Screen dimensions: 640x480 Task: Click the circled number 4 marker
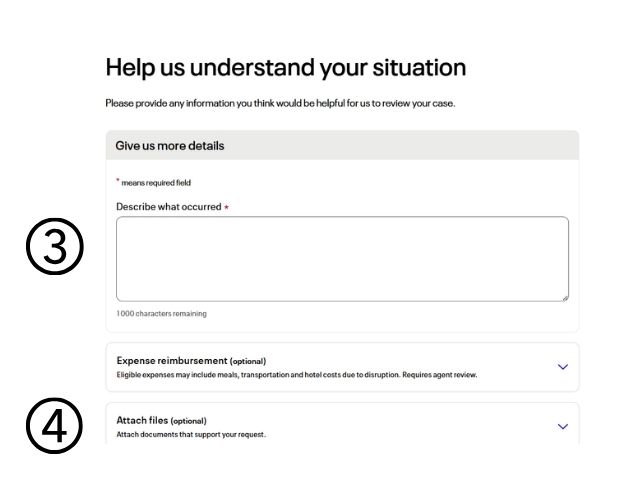coord(54,426)
